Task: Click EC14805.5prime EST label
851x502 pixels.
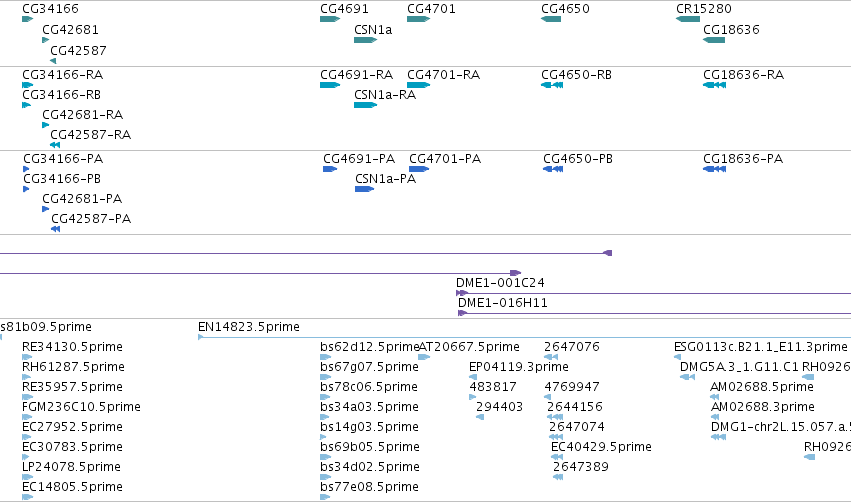Action: 72,487
